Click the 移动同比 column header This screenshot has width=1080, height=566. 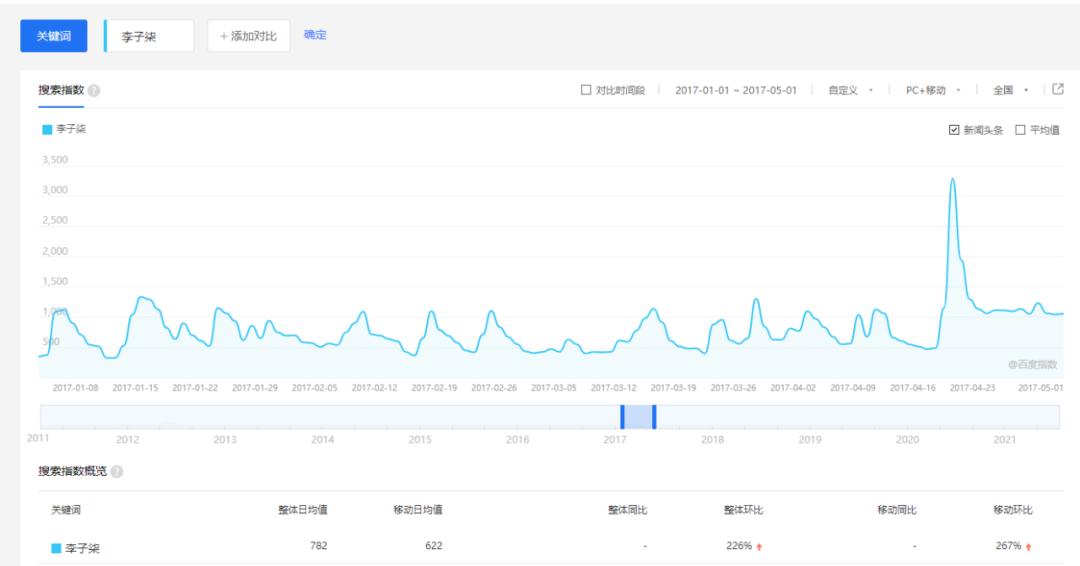pos(897,510)
